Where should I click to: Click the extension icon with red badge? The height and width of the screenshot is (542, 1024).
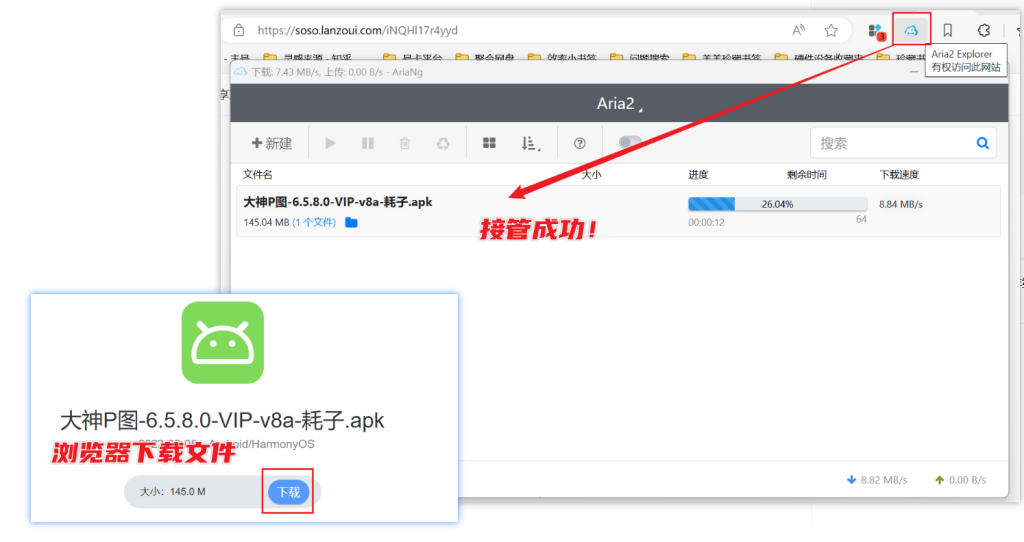[876, 31]
